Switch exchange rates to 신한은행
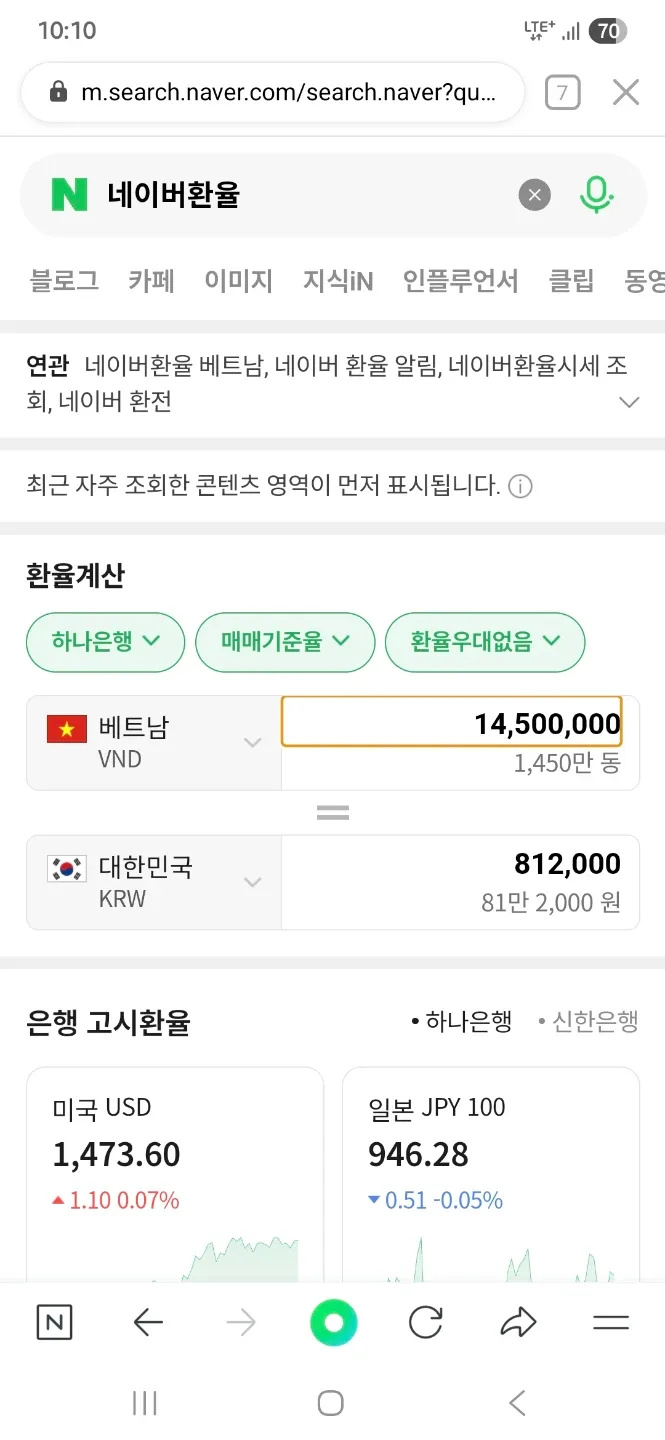This screenshot has height=1440, width=665. tap(588, 1021)
